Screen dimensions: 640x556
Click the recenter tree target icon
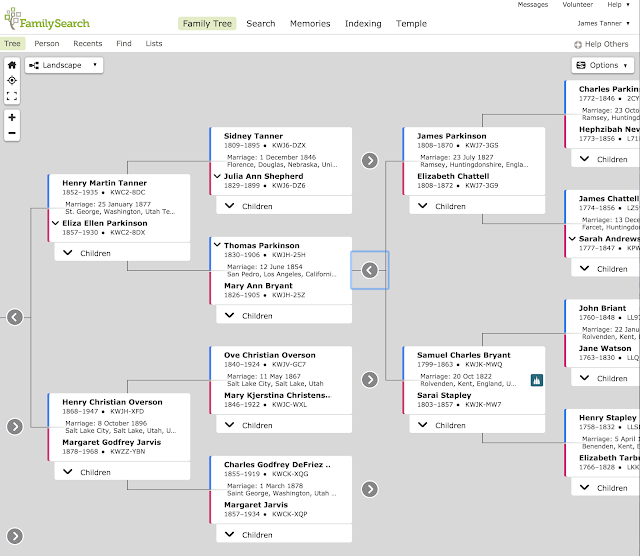click(11, 80)
